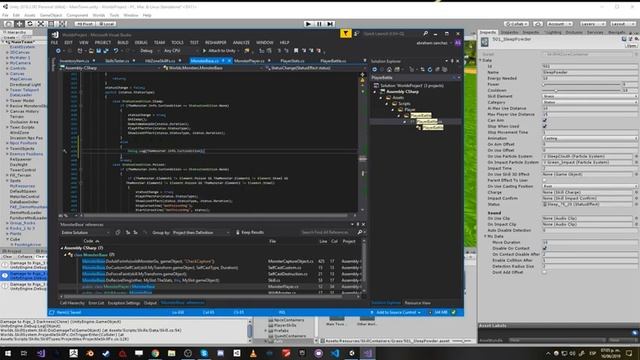Viewport: 640px width, 360px height.
Task: Open the Entire Solution scope dropdown
Action: (x=85, y=232)
